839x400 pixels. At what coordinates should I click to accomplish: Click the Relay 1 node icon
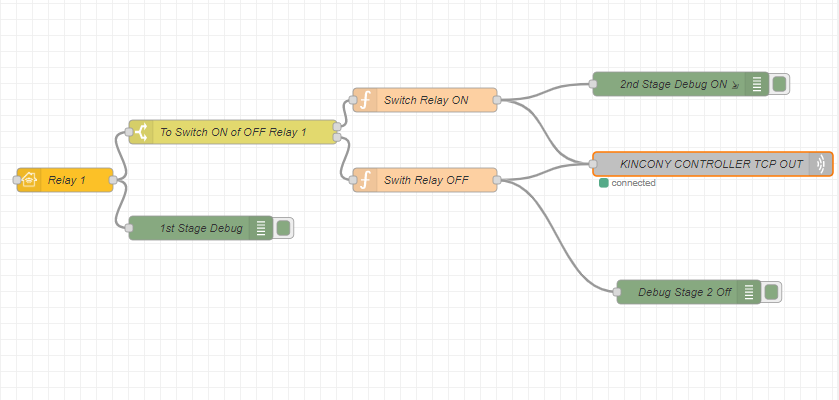pyautogui.click(x=29, y=180)
